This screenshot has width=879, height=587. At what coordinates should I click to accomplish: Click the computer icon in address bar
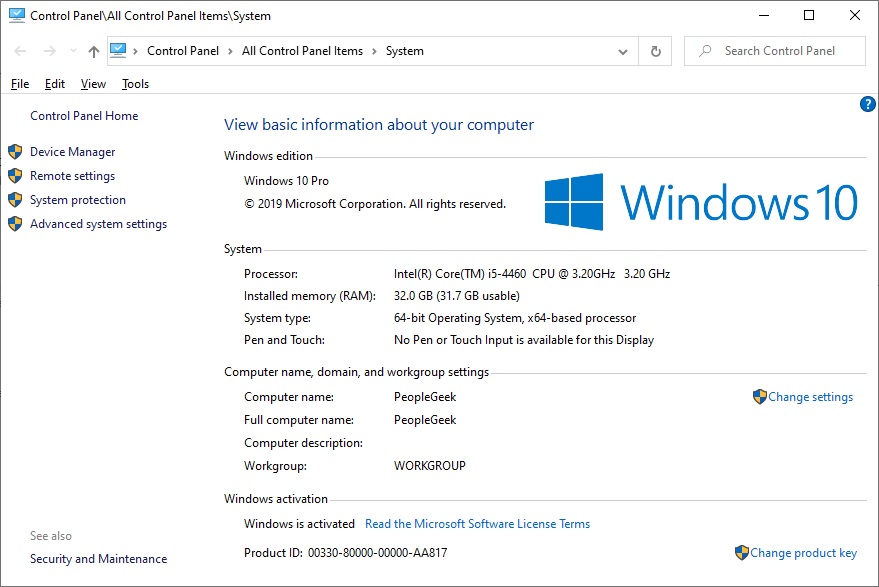(118, 50)
